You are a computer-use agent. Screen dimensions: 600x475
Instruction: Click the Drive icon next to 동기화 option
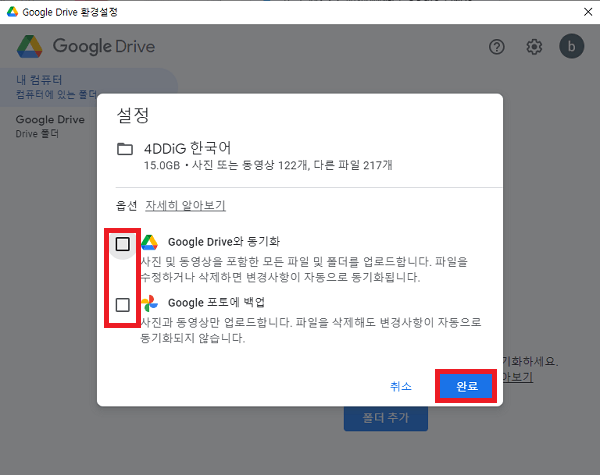click(150, 243)
